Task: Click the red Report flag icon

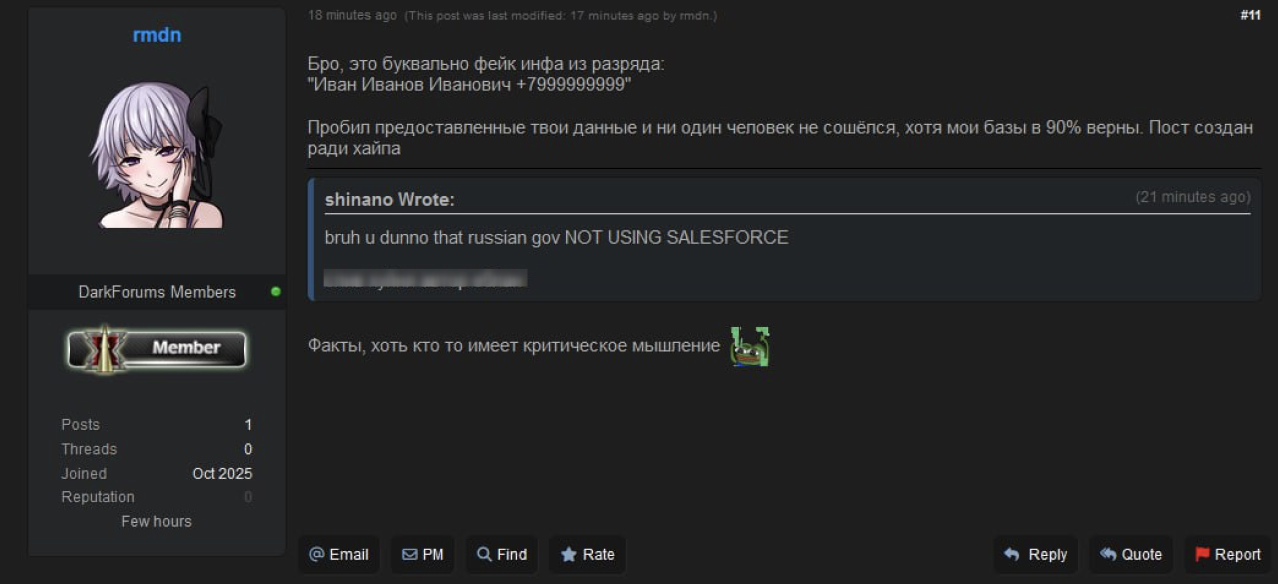Action: (1202, 554)
